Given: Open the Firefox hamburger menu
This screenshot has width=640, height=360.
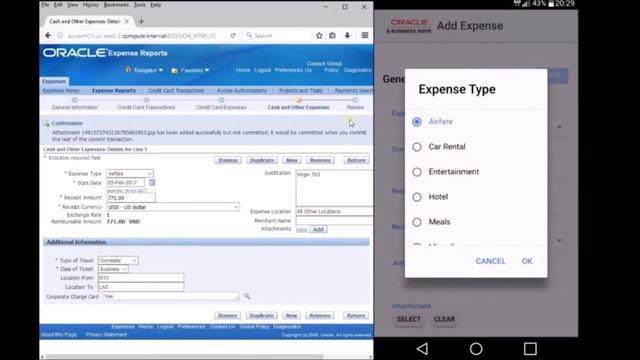Looking at the screenshot, I should coord(365,36).
